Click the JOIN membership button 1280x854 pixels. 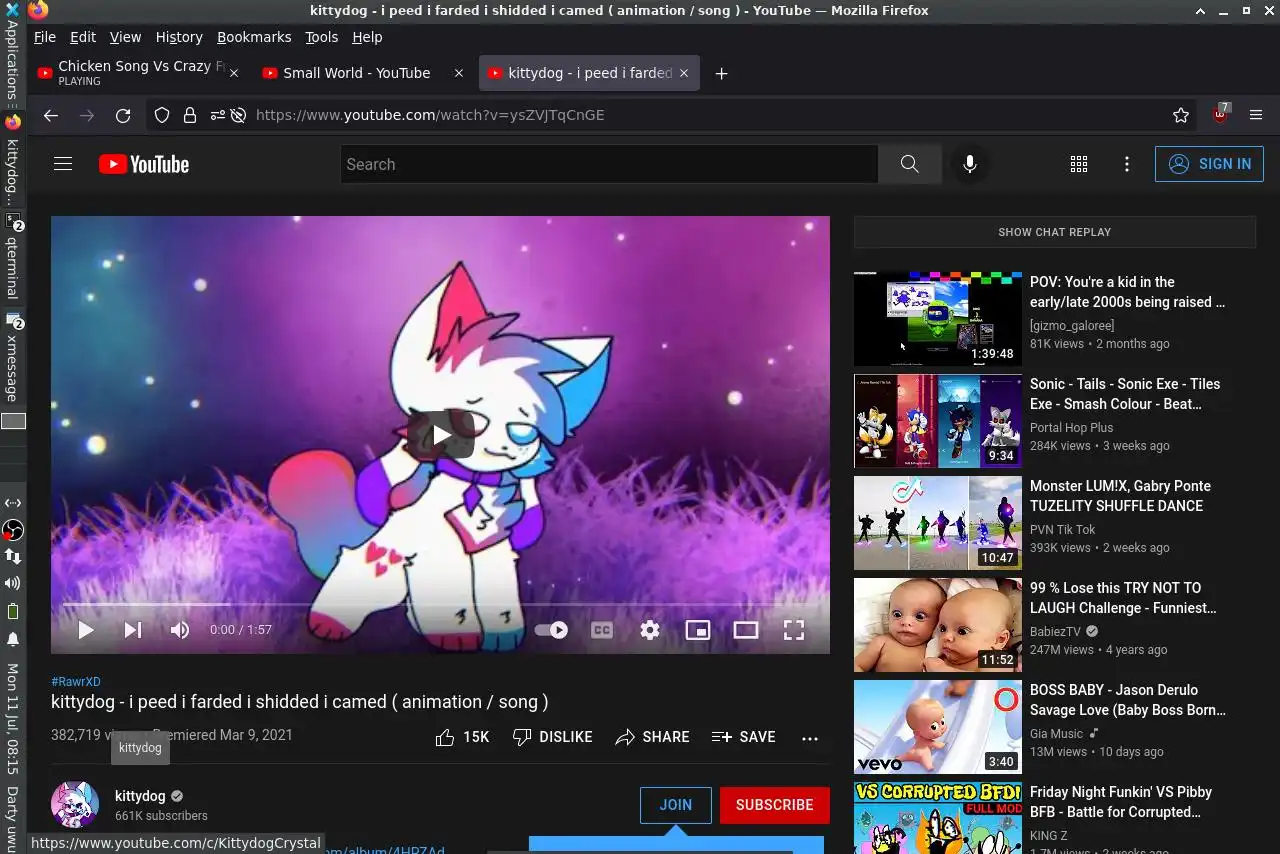click(676, 805)
